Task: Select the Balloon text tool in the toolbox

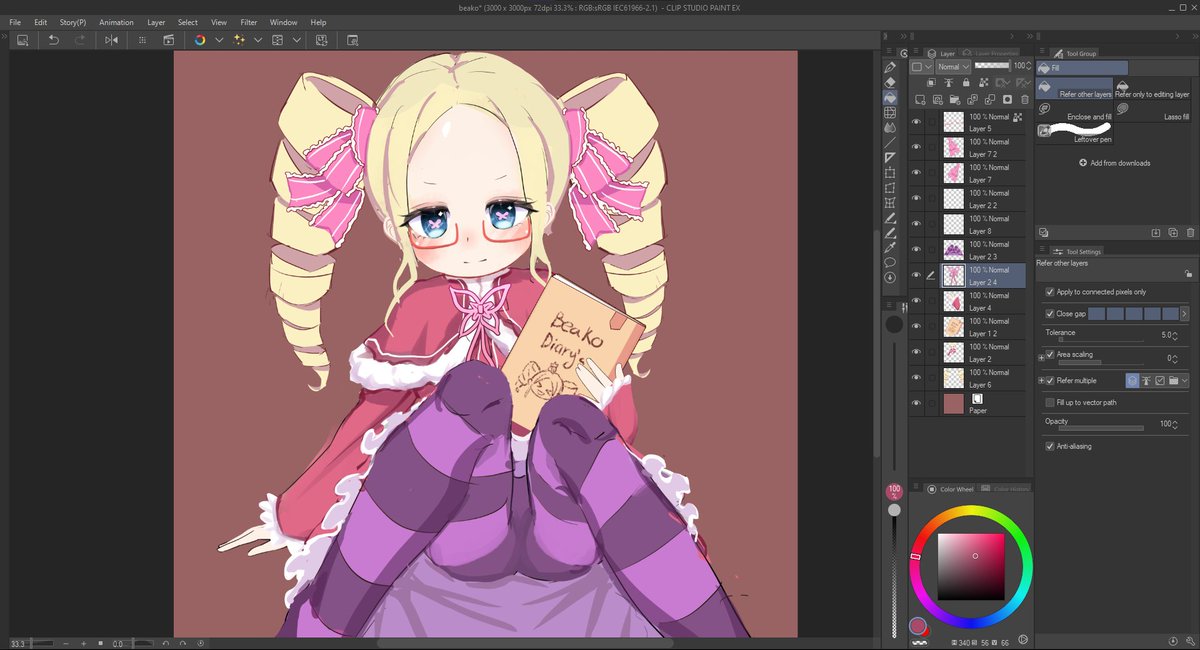Action: [890, 262]
